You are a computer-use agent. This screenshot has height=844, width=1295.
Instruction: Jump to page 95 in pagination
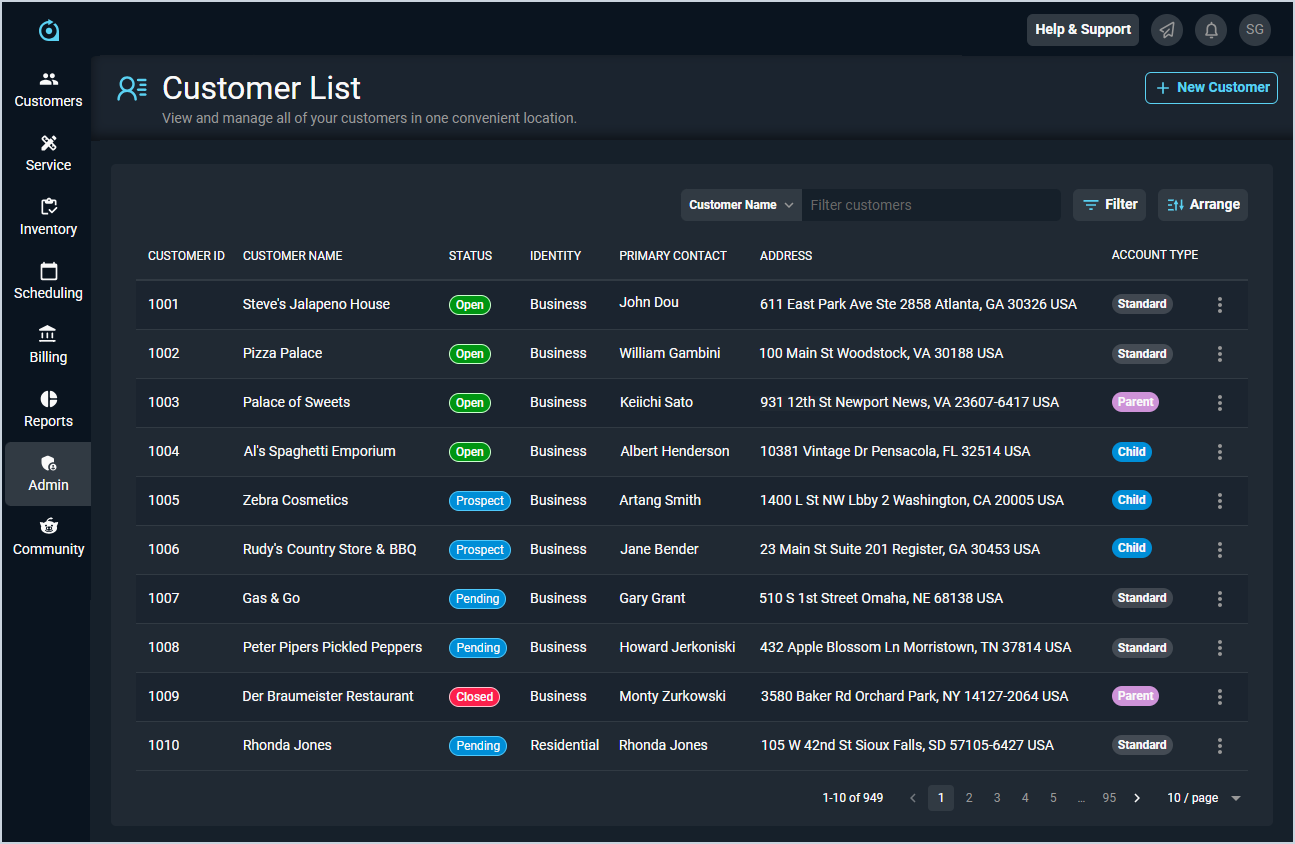pos(1109,798)
